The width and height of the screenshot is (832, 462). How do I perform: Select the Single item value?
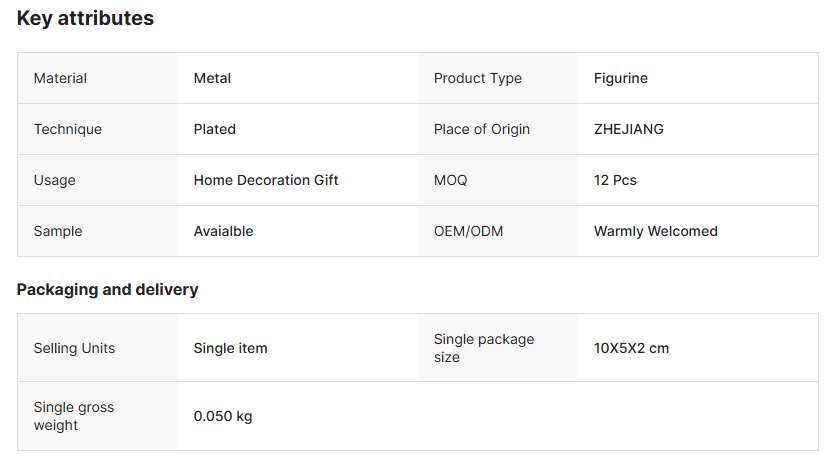(230, 348)
